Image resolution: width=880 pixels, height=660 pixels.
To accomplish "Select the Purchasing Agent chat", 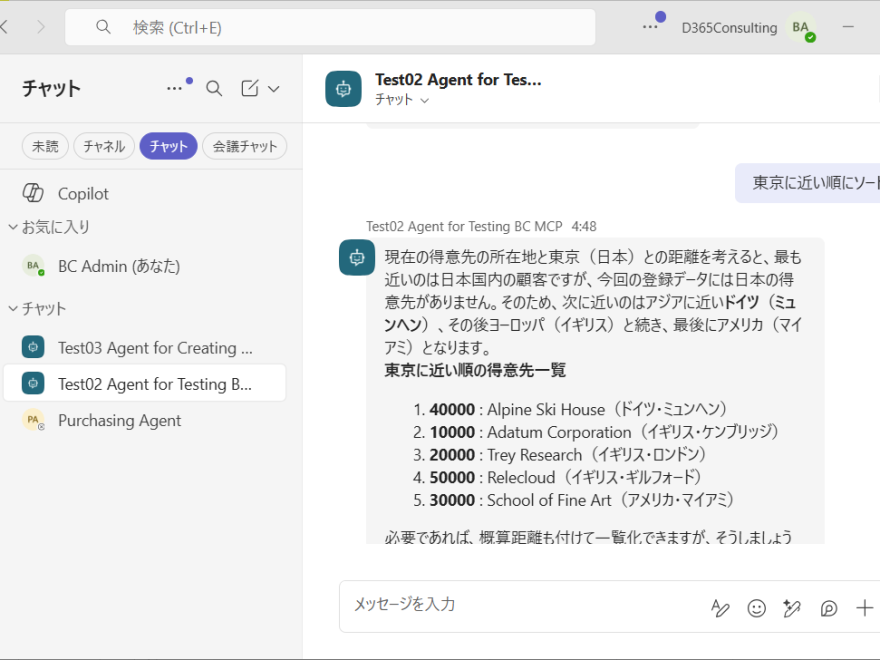I will click(x=119, y=420).
